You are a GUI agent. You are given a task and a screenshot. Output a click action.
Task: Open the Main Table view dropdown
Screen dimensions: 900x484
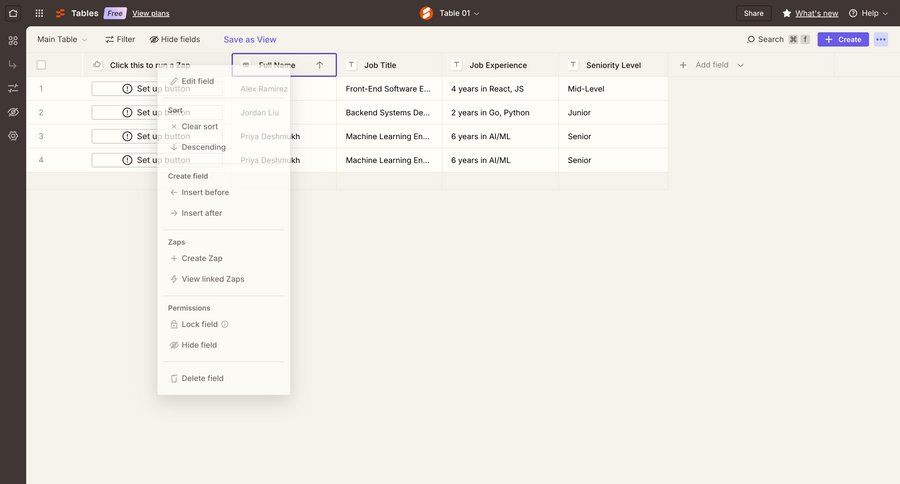tap(62, 39)
